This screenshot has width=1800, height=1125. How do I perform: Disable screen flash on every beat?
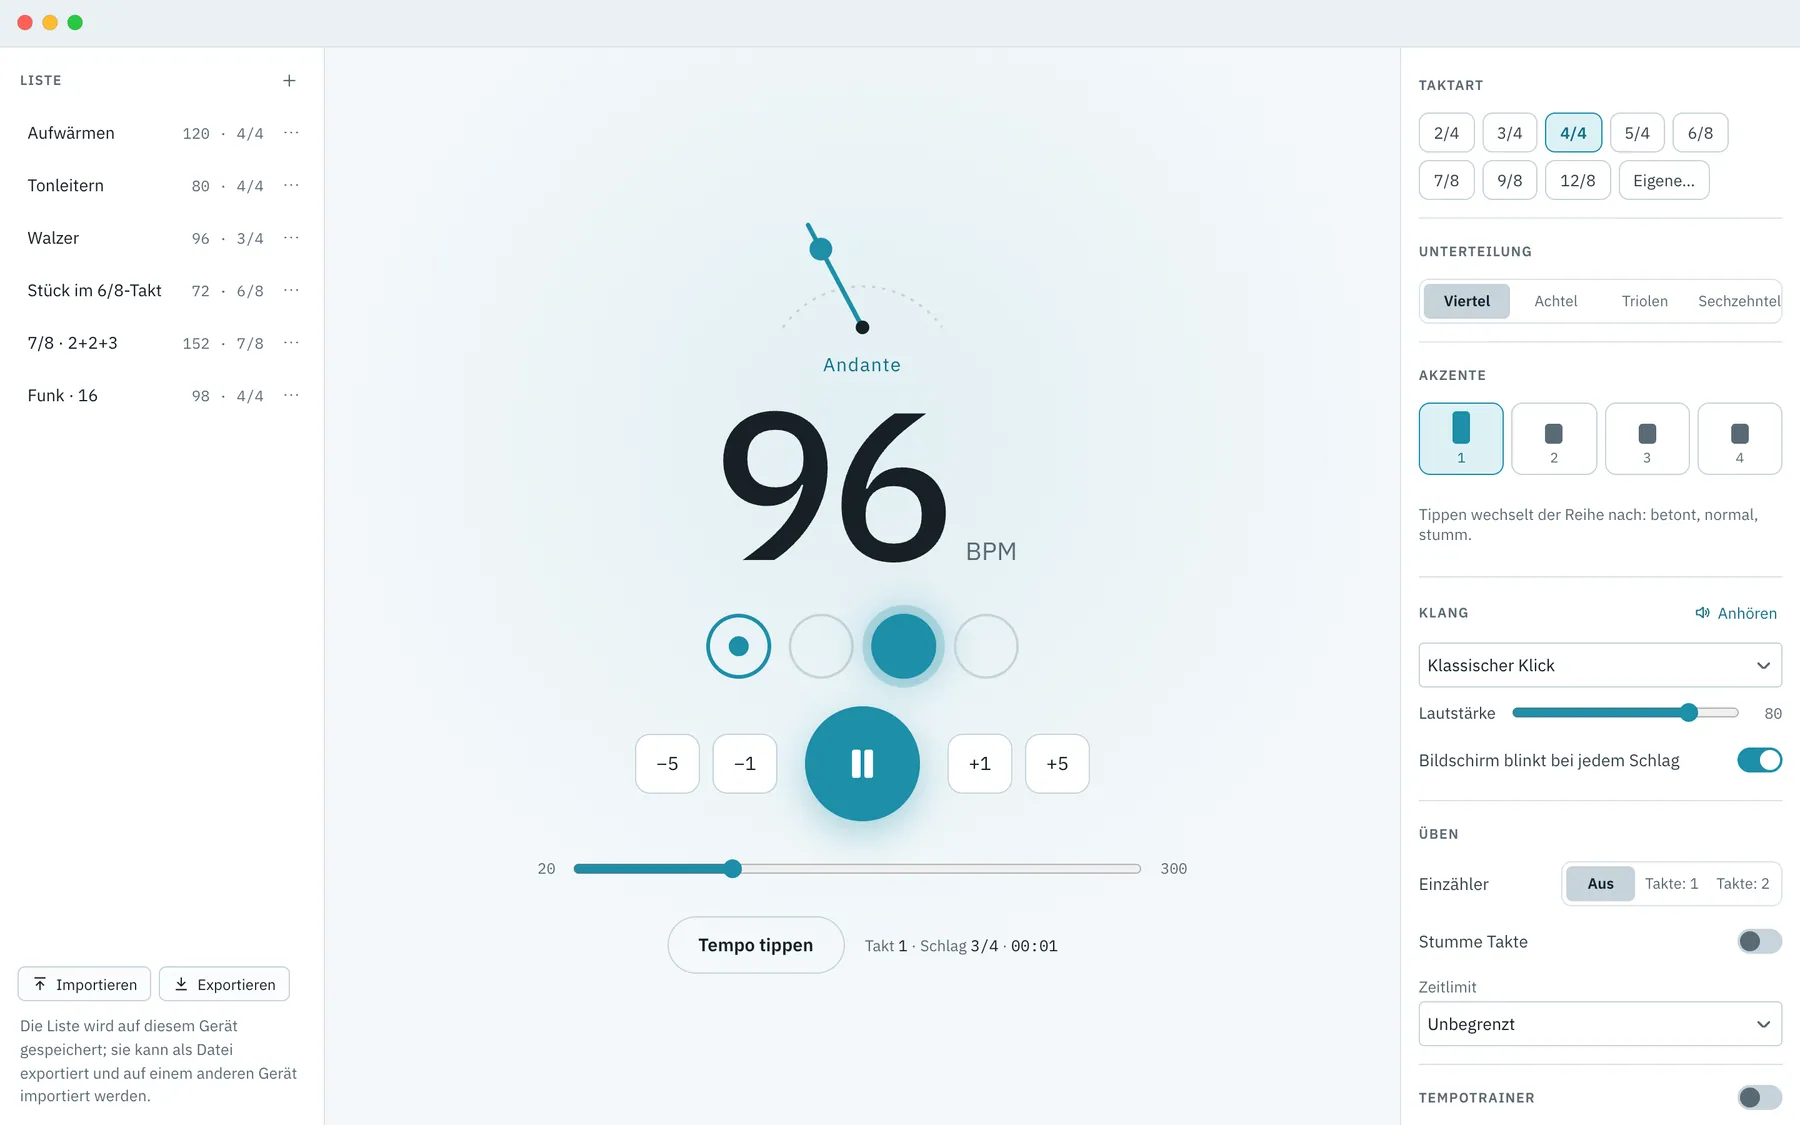(1760, 760)
